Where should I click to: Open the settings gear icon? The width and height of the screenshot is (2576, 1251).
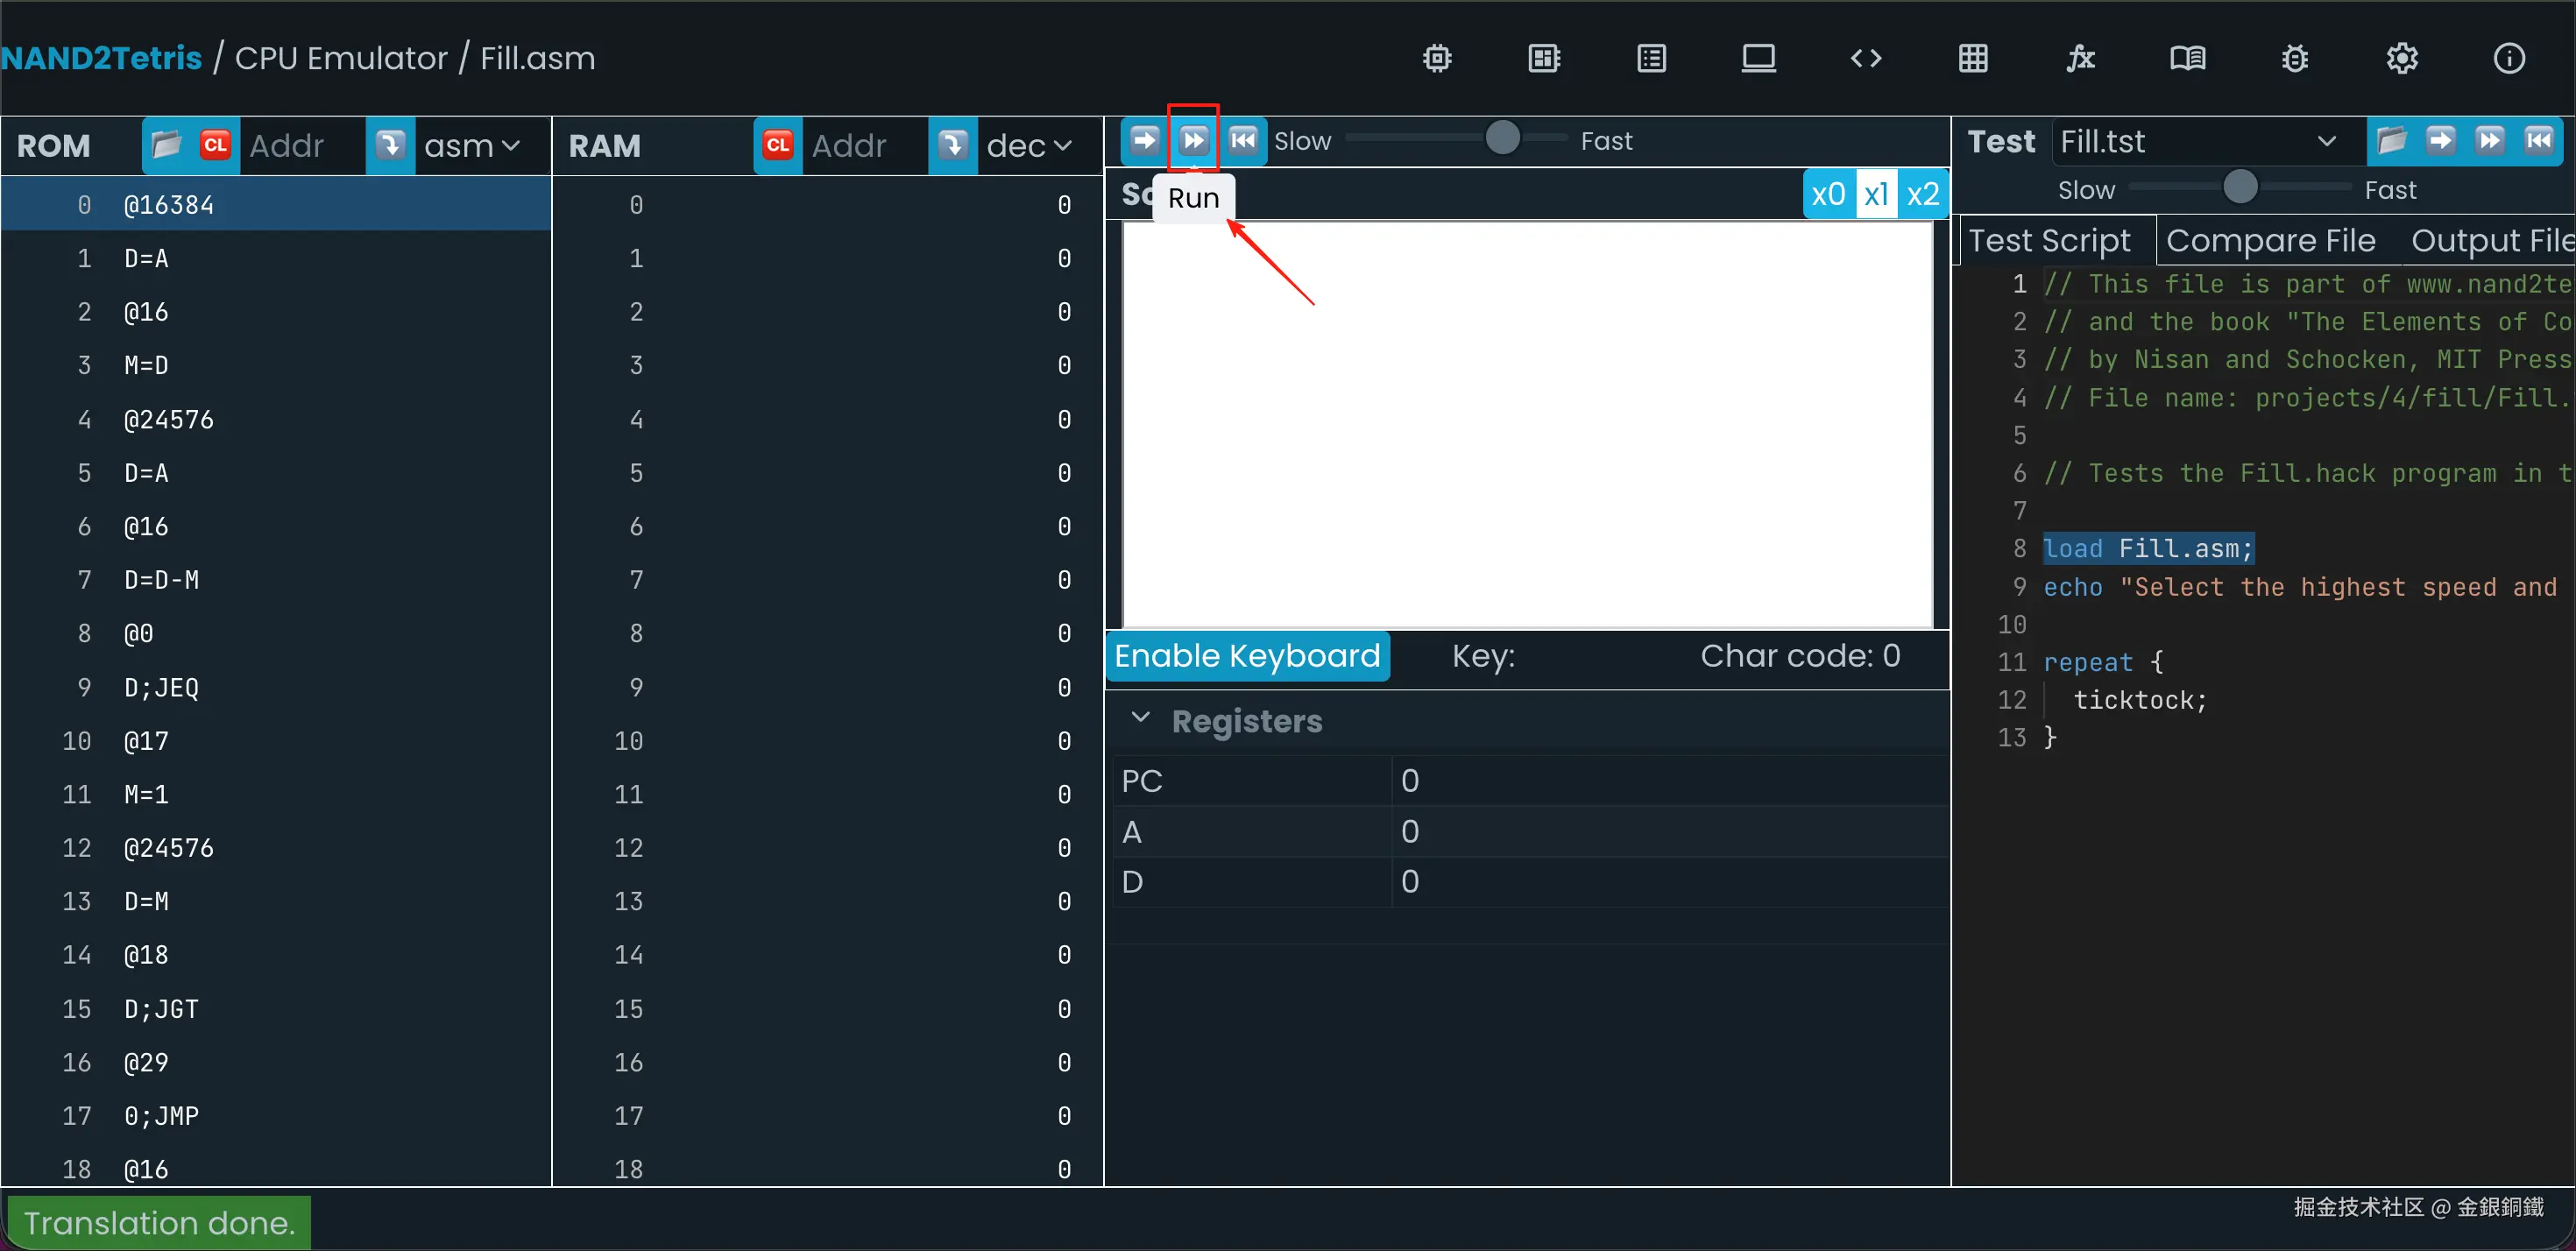(2402, 58)
